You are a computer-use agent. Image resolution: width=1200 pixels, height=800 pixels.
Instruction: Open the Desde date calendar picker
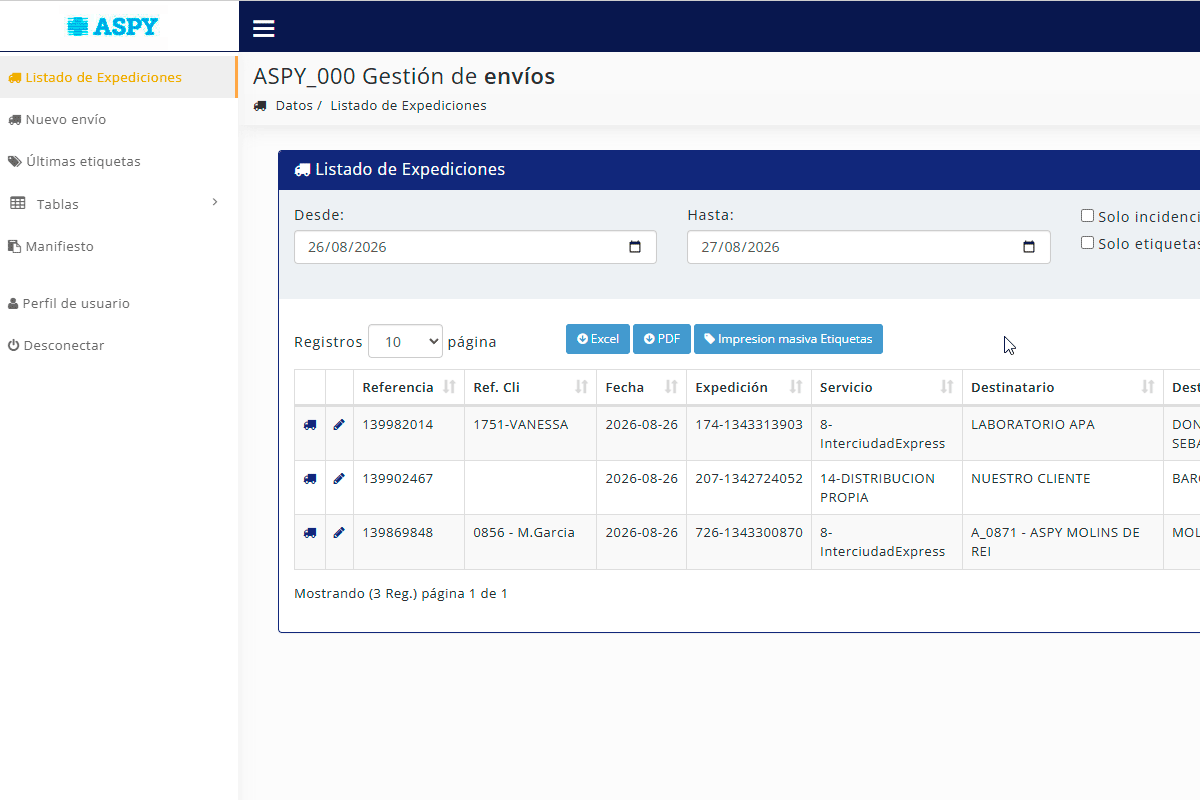(635, 247)
